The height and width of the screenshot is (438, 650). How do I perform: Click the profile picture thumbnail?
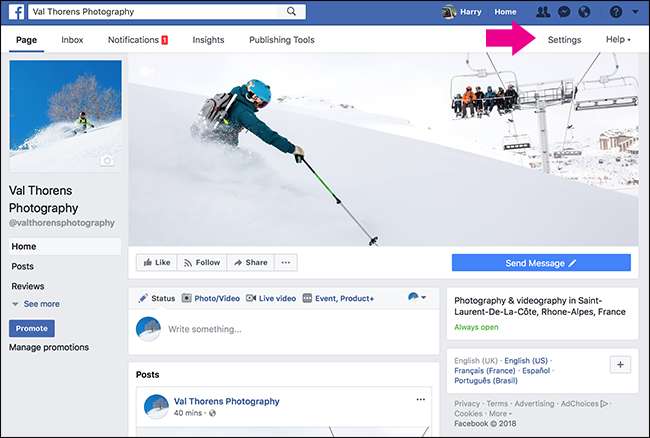pos(65,116)
